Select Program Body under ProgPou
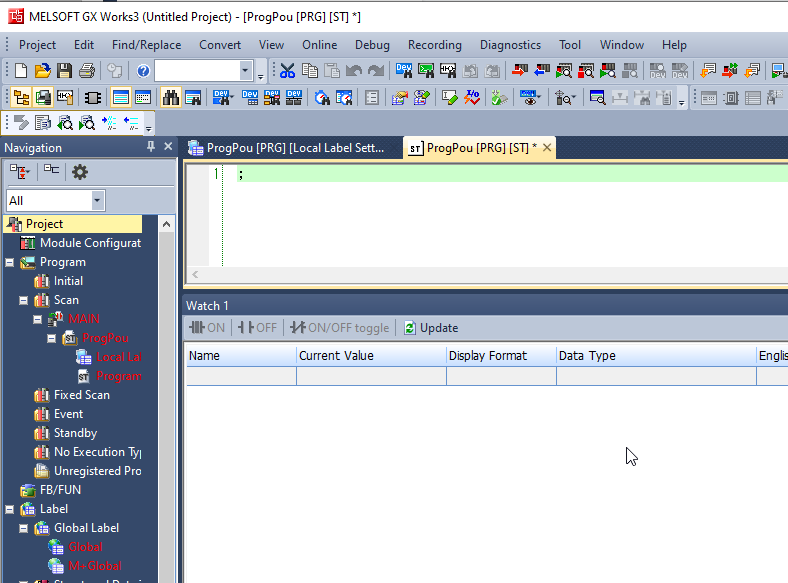The image size is (788, 583). tap(109, 376)
